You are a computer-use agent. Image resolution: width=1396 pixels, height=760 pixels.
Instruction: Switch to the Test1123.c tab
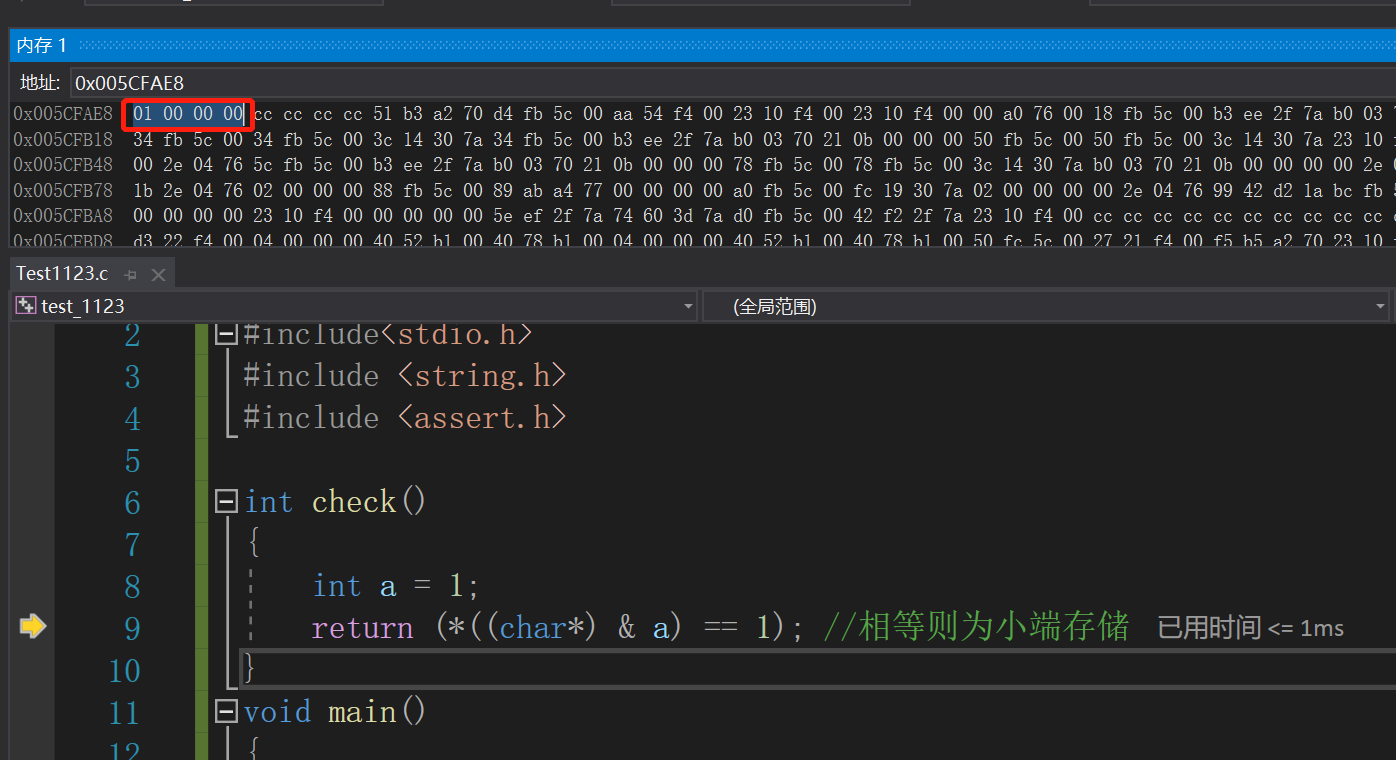point(62,274)
